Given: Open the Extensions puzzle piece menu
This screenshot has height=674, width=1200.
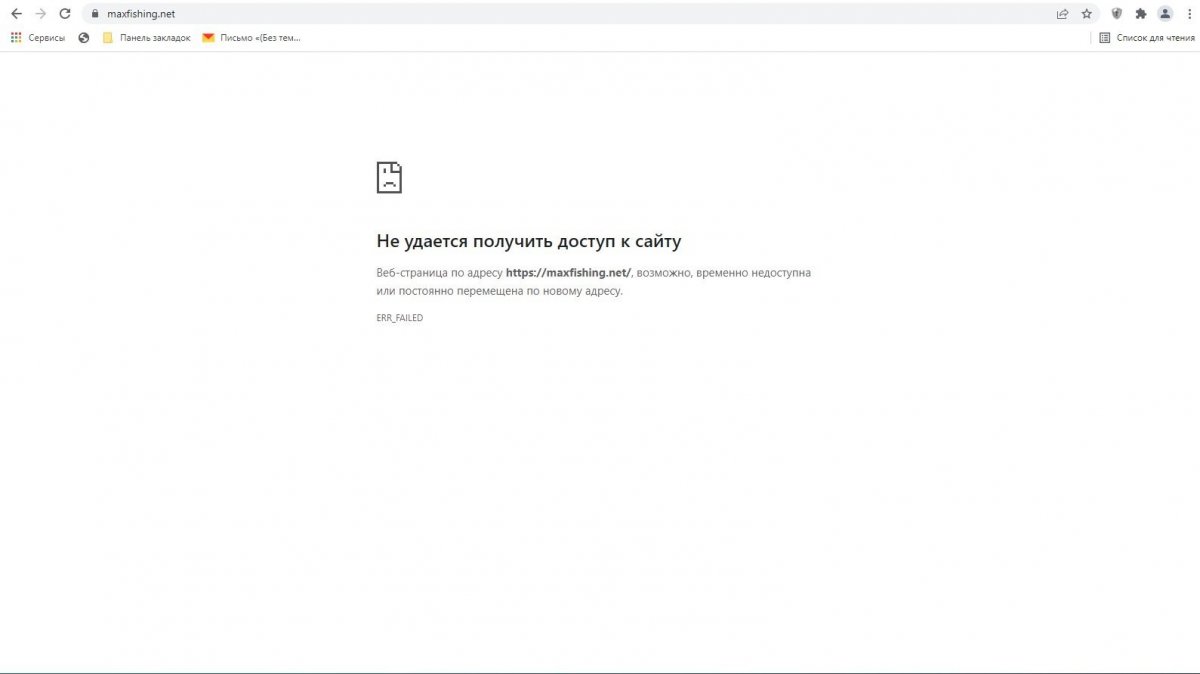Looking at the screenshot, I should (x=1140, y=14).
